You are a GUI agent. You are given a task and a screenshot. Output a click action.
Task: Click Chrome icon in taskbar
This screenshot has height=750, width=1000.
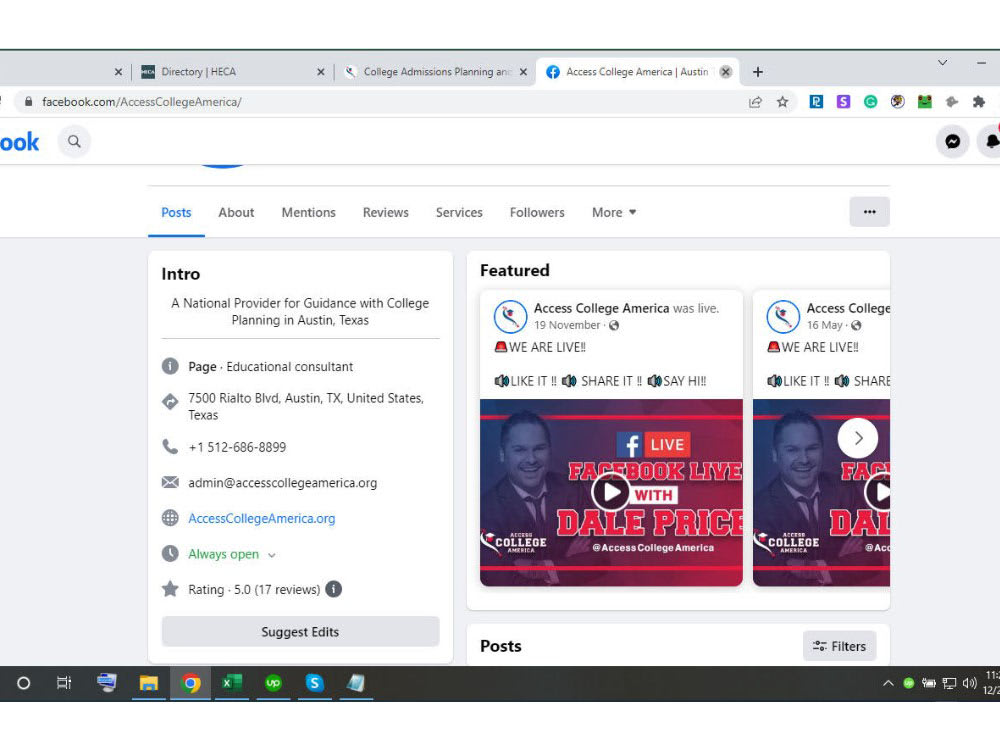tap(190, 684)
